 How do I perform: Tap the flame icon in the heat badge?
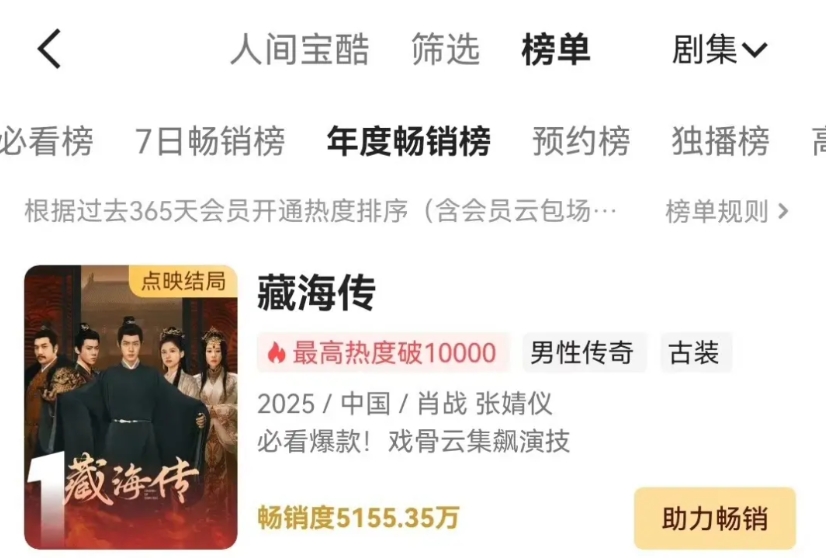[x=276, y=353]
